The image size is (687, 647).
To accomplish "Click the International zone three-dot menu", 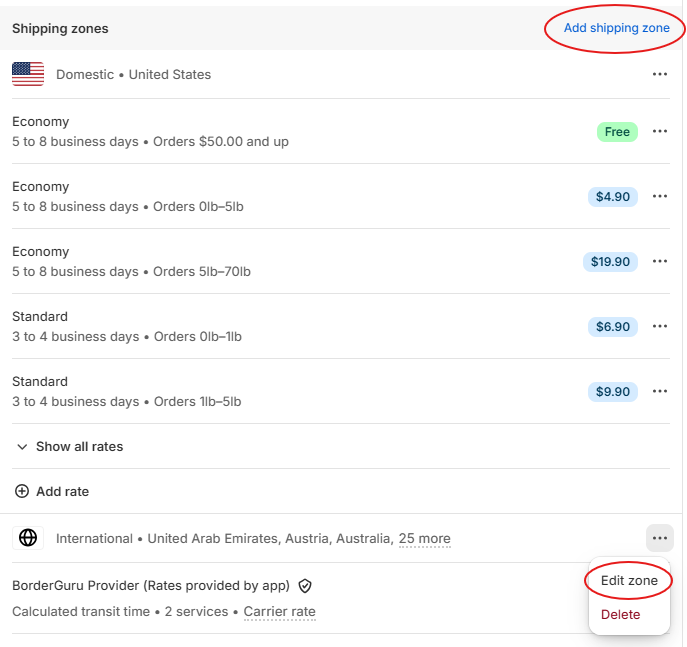I will click(659, 538).
